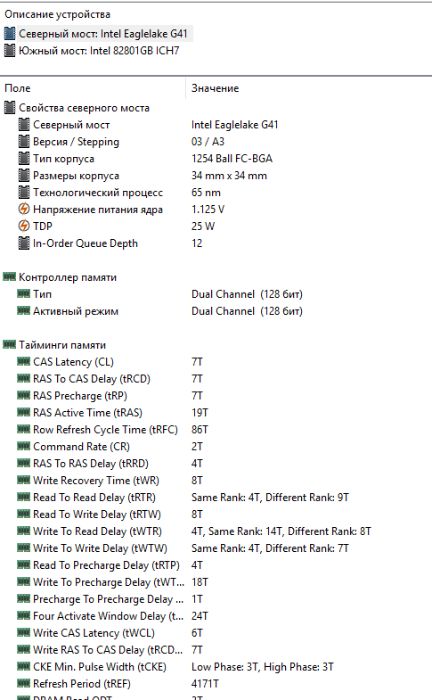Select the value 1.125 V
Viewport: 432px width, 700px height.
pos(208,209)
